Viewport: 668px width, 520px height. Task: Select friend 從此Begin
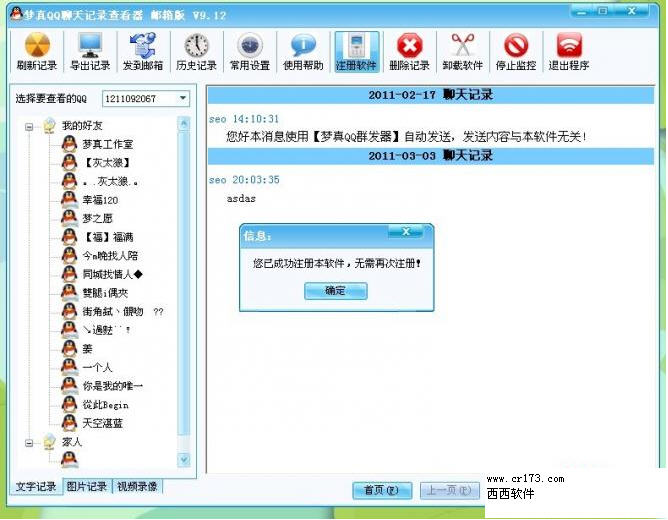[x=105, y=405]
